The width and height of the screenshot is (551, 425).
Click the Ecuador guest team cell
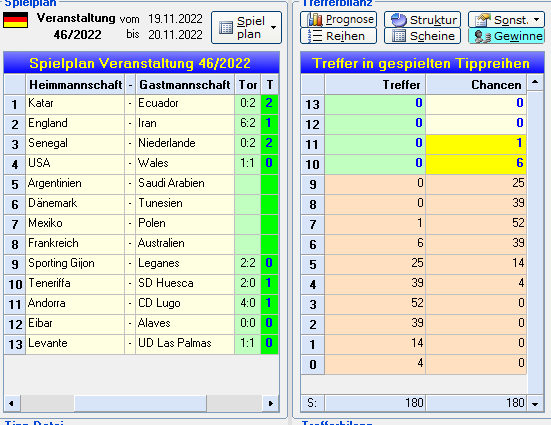(x=185, y=103)
